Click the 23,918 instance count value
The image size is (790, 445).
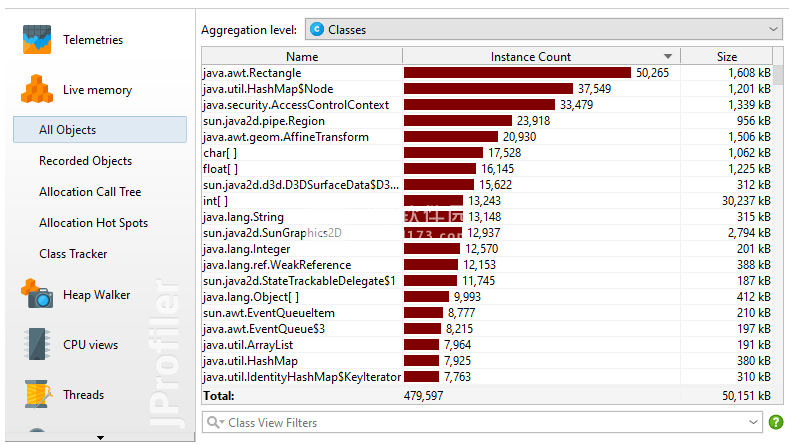click(534, 121)
